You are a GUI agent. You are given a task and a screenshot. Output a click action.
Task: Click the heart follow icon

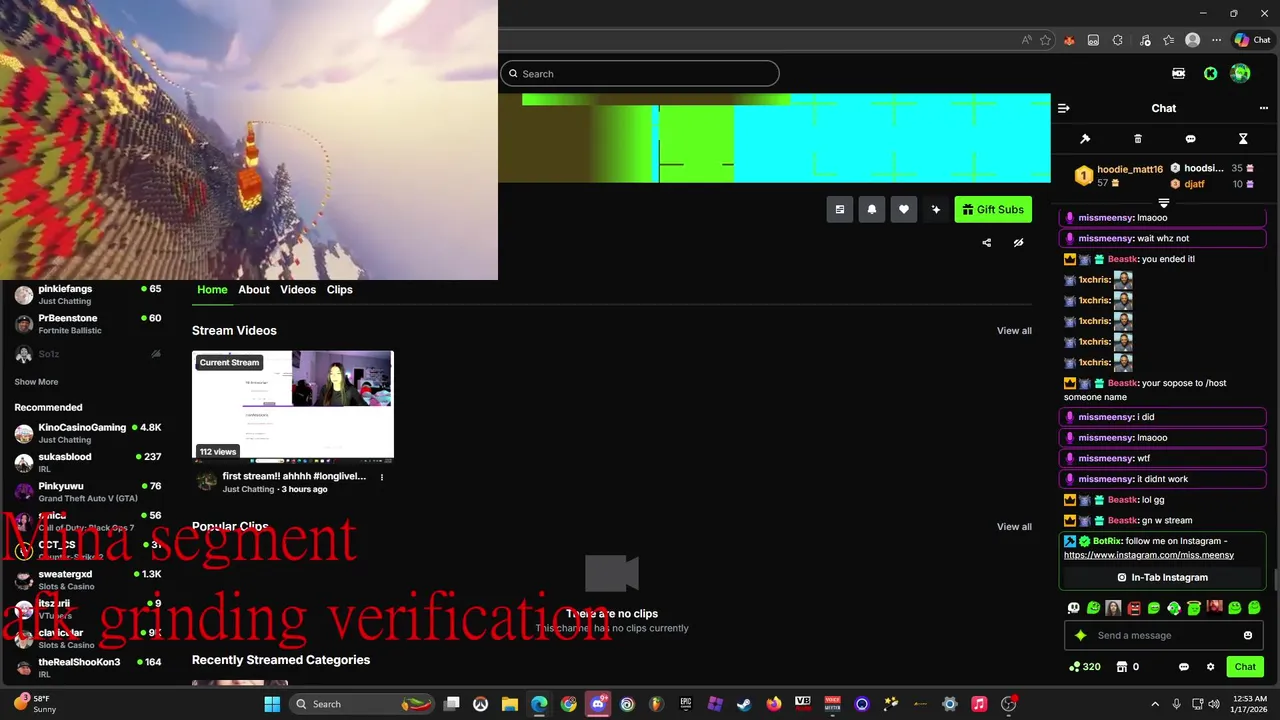(x=904, y=209)
